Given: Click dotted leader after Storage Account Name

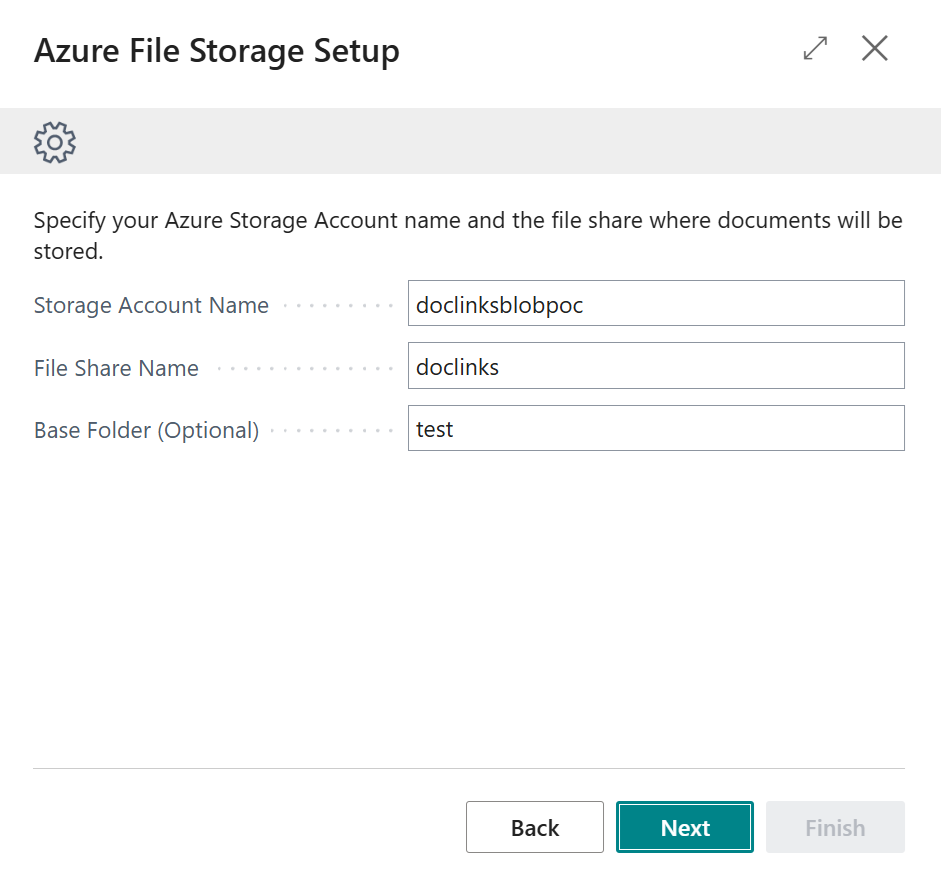Looking at the screenshot, I should [x=338, y=306].
